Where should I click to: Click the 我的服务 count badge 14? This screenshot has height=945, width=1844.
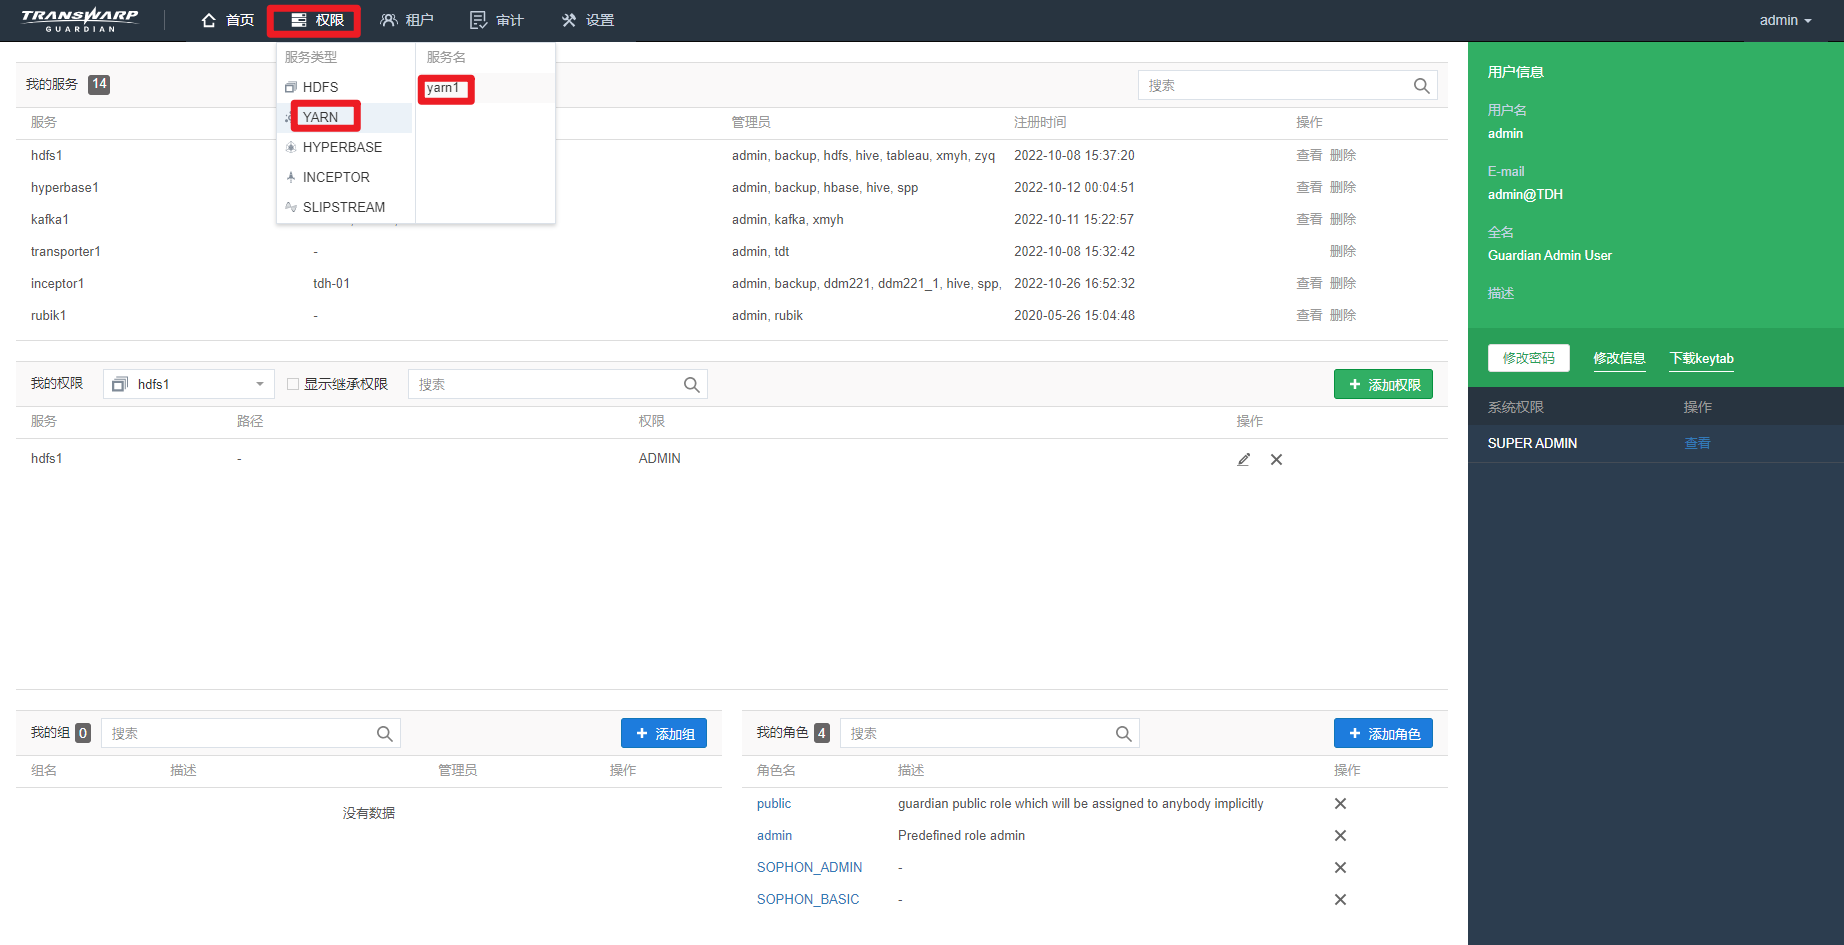pos(99,84)
